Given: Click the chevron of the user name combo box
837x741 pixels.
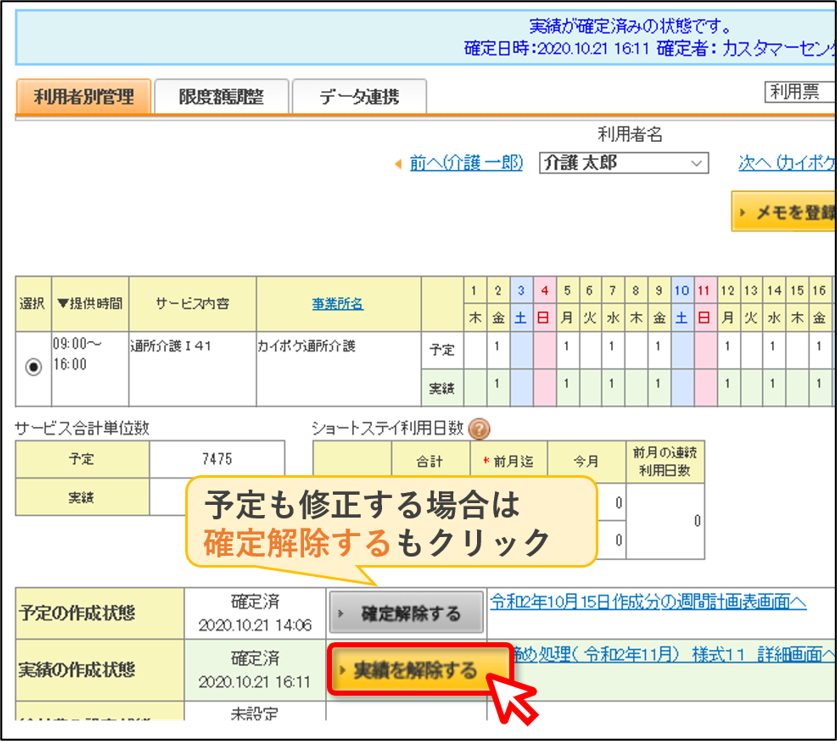Looking at the screenshot, I should click(x=696, y=163).
